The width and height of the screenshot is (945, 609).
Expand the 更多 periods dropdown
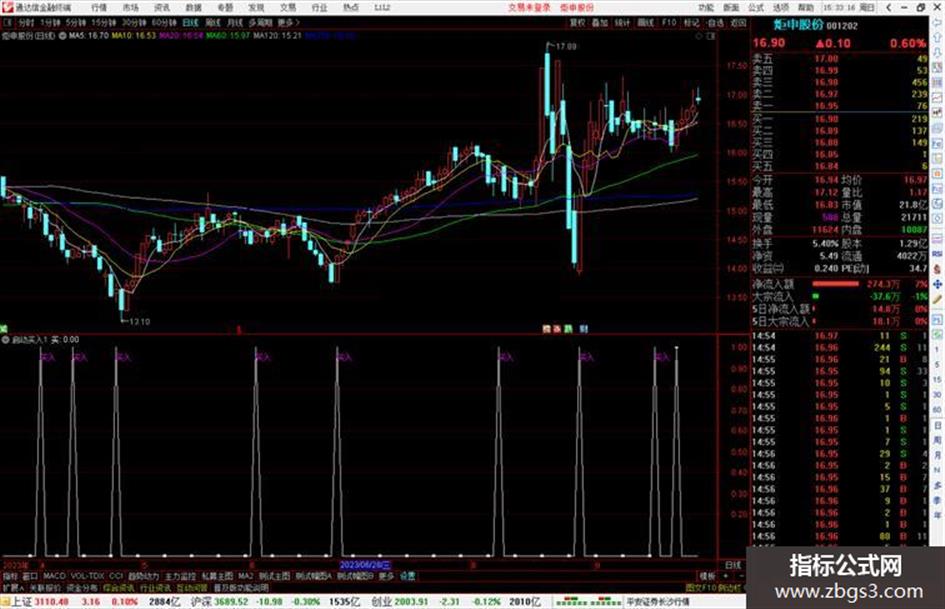pyautogui.click(x=287, y=22)
